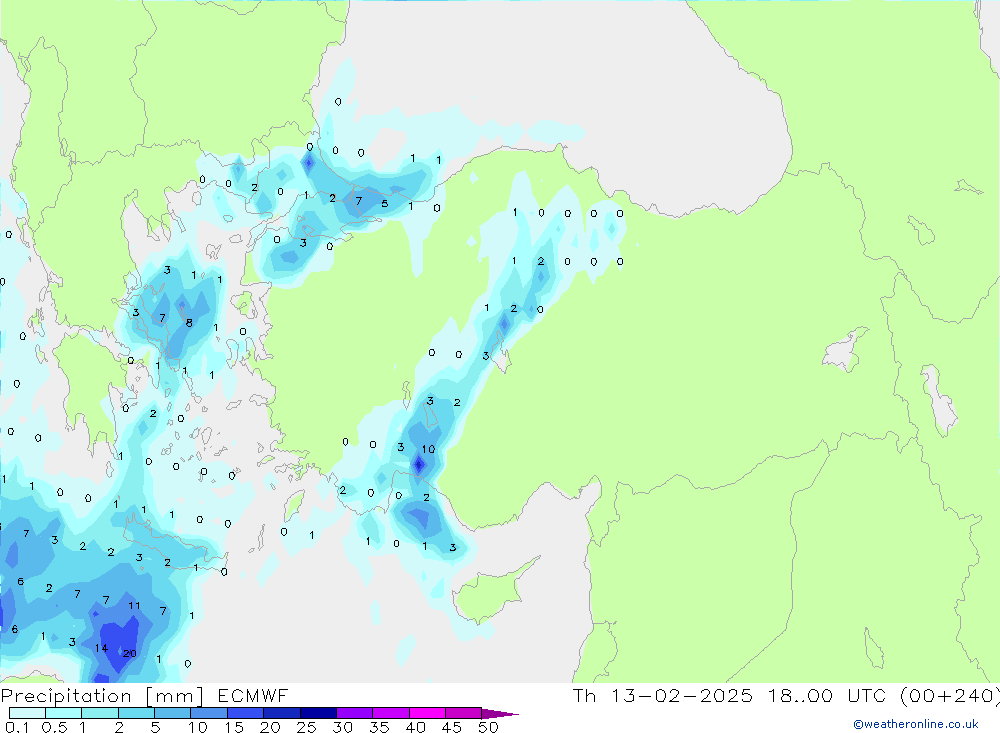Click the 'Precipitation [mm]' title text
1000x733 pixels.
102,696
